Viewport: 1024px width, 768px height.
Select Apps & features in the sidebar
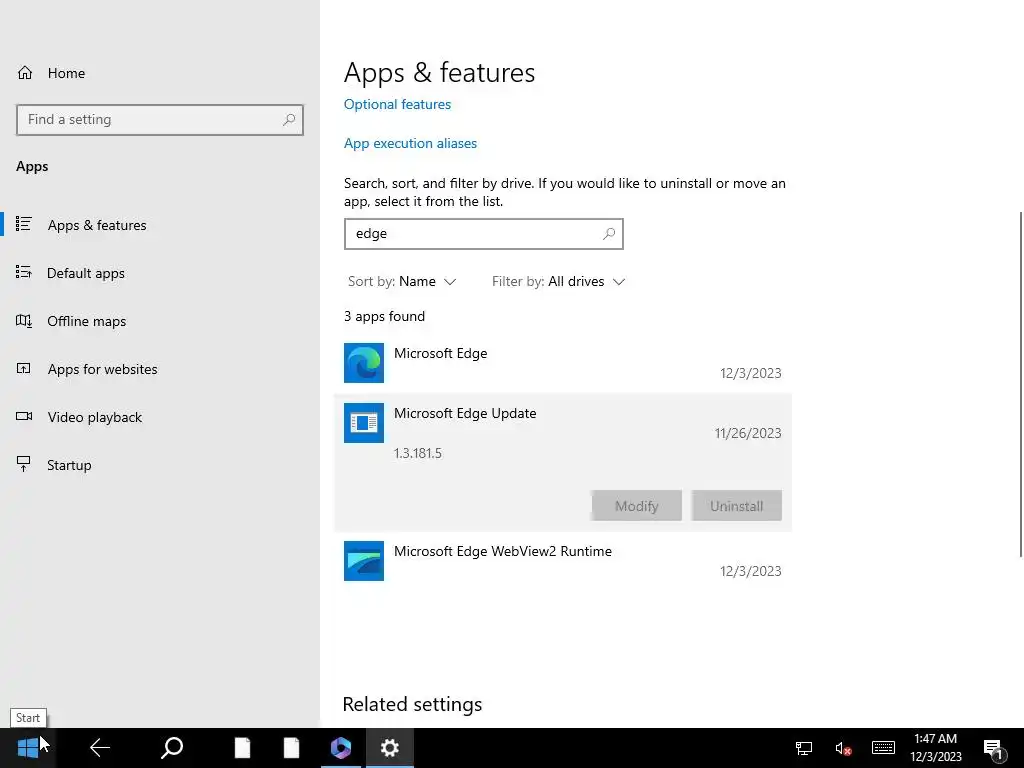160,225
